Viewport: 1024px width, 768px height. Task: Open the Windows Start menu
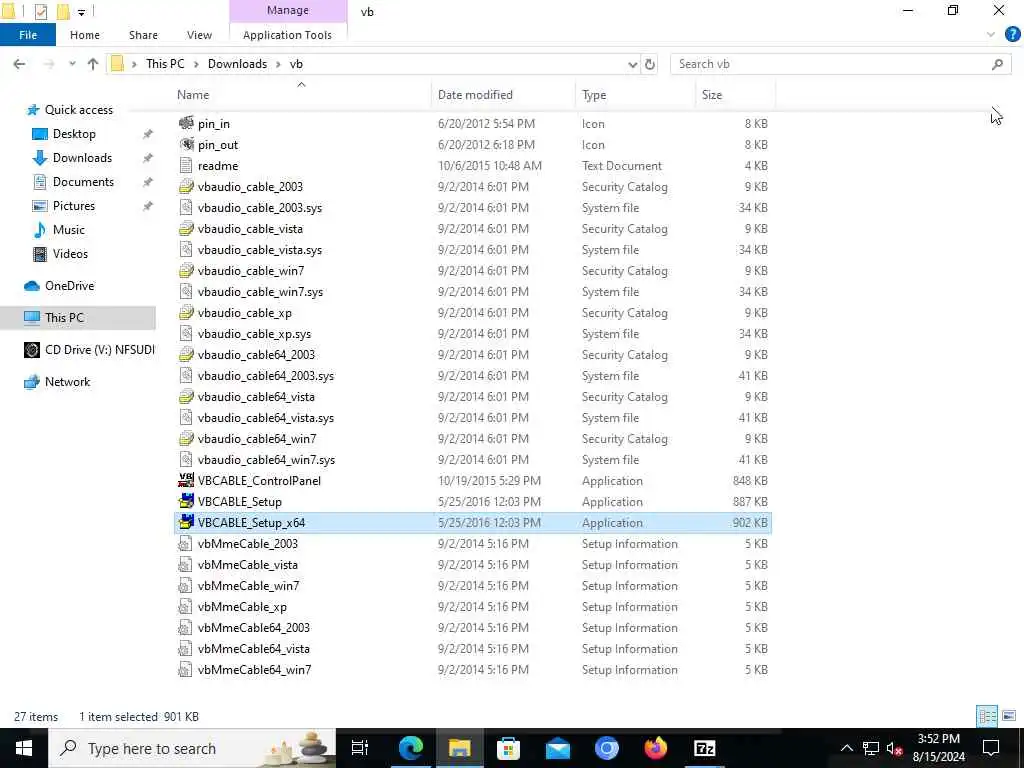[24, 748]
